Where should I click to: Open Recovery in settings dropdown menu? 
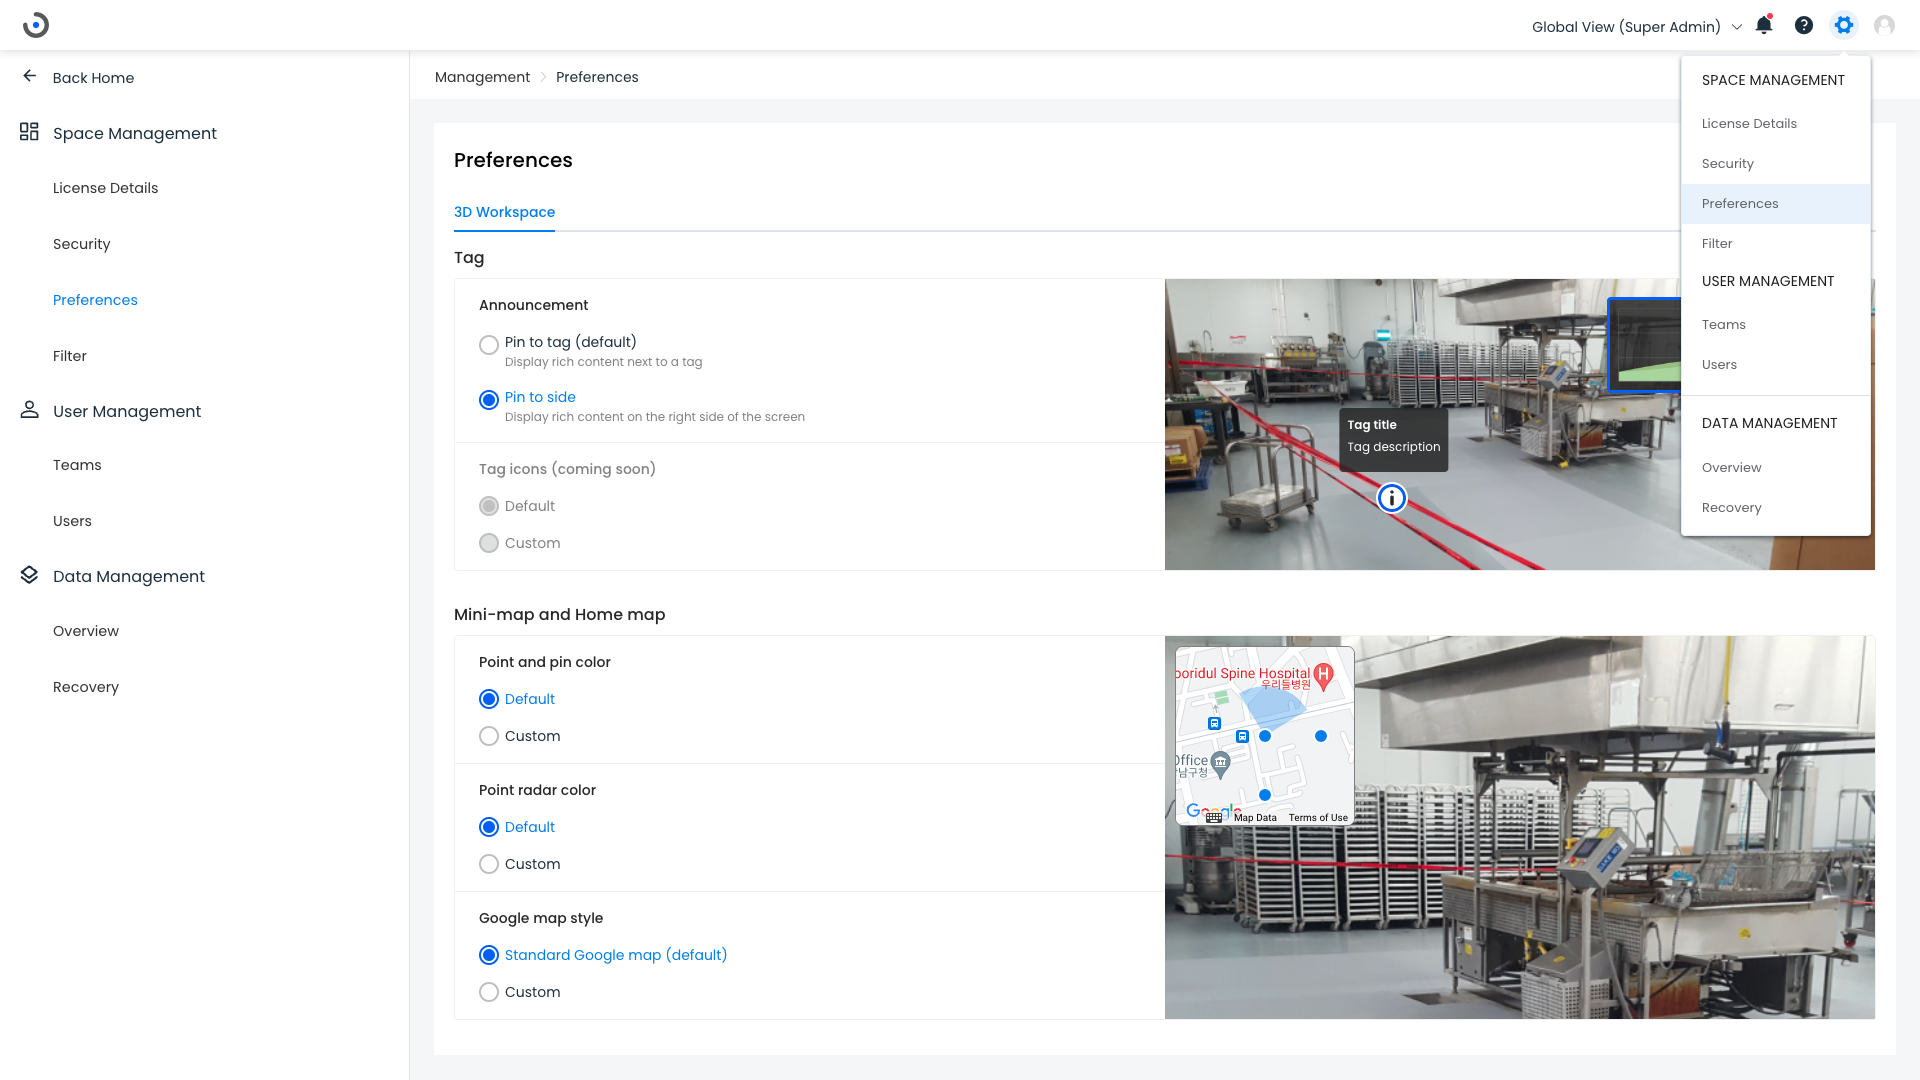pyautogui.click(x=1776, y=507)
